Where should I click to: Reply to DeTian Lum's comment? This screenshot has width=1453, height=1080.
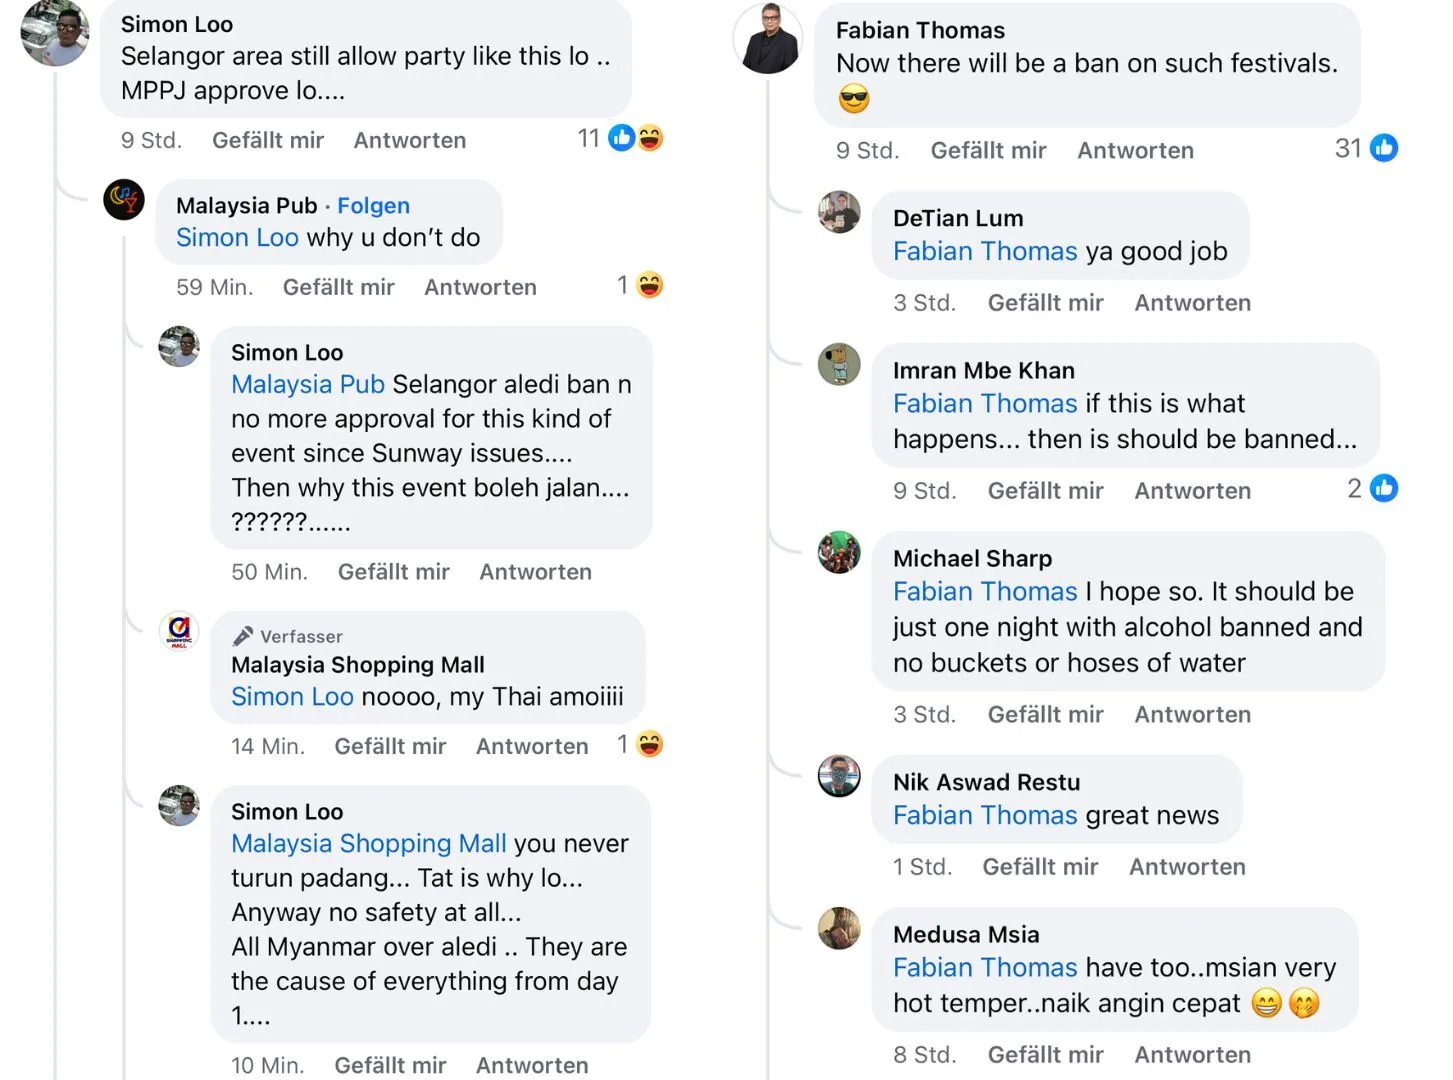coord(1192,302)
